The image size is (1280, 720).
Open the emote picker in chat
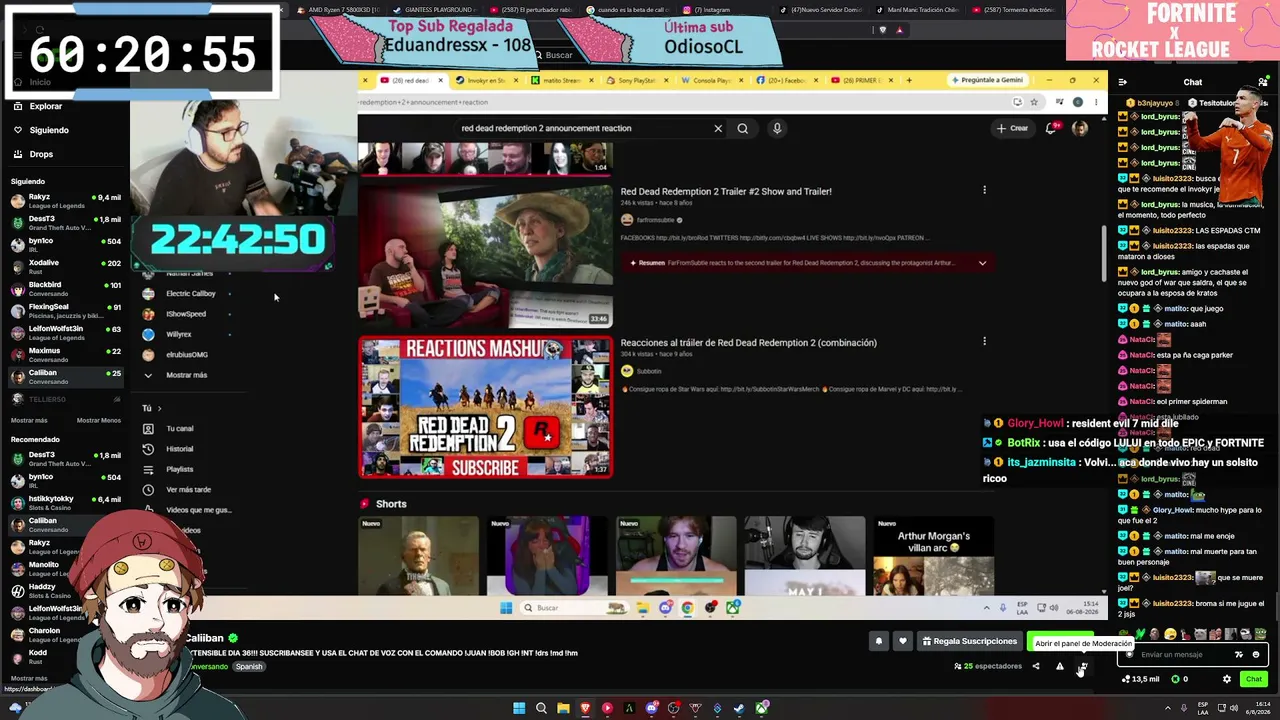coord(1256,655)
